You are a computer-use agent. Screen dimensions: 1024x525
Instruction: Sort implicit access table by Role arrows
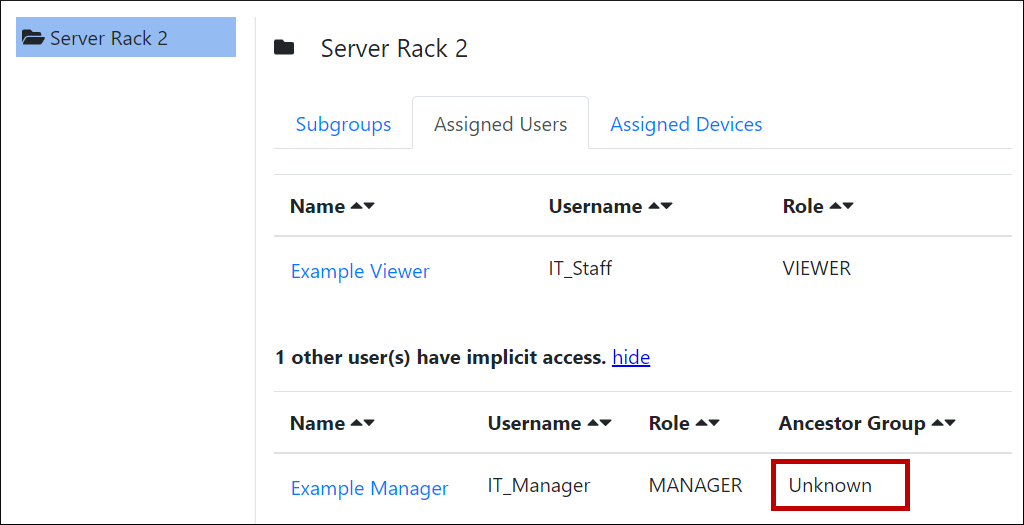[x=707, y=424]
